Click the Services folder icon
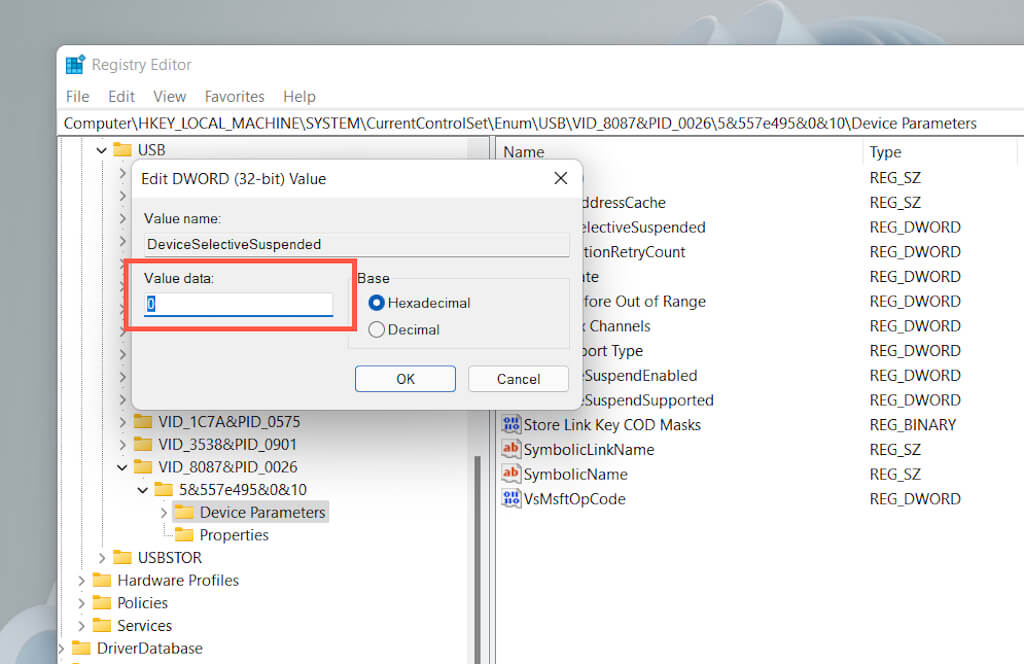The width and height of the screenshot is (1024, 664). tap(102, 625)
